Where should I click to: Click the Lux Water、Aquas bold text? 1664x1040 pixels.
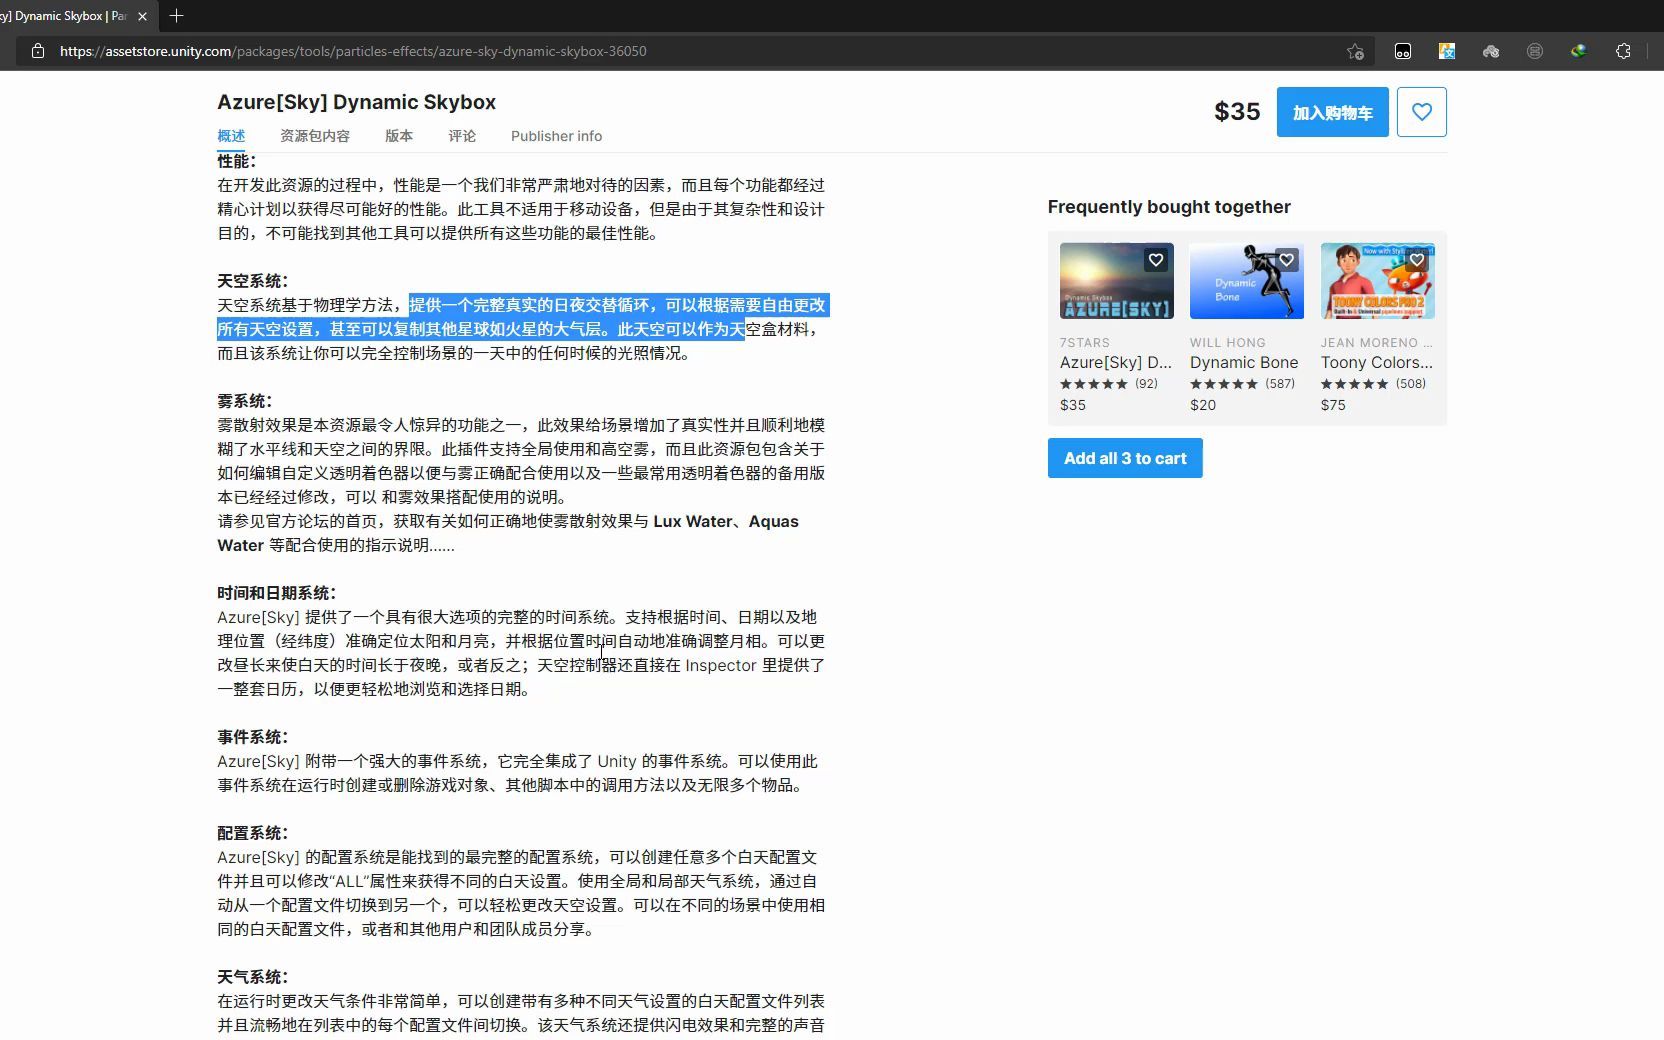(x=726, y=521)
